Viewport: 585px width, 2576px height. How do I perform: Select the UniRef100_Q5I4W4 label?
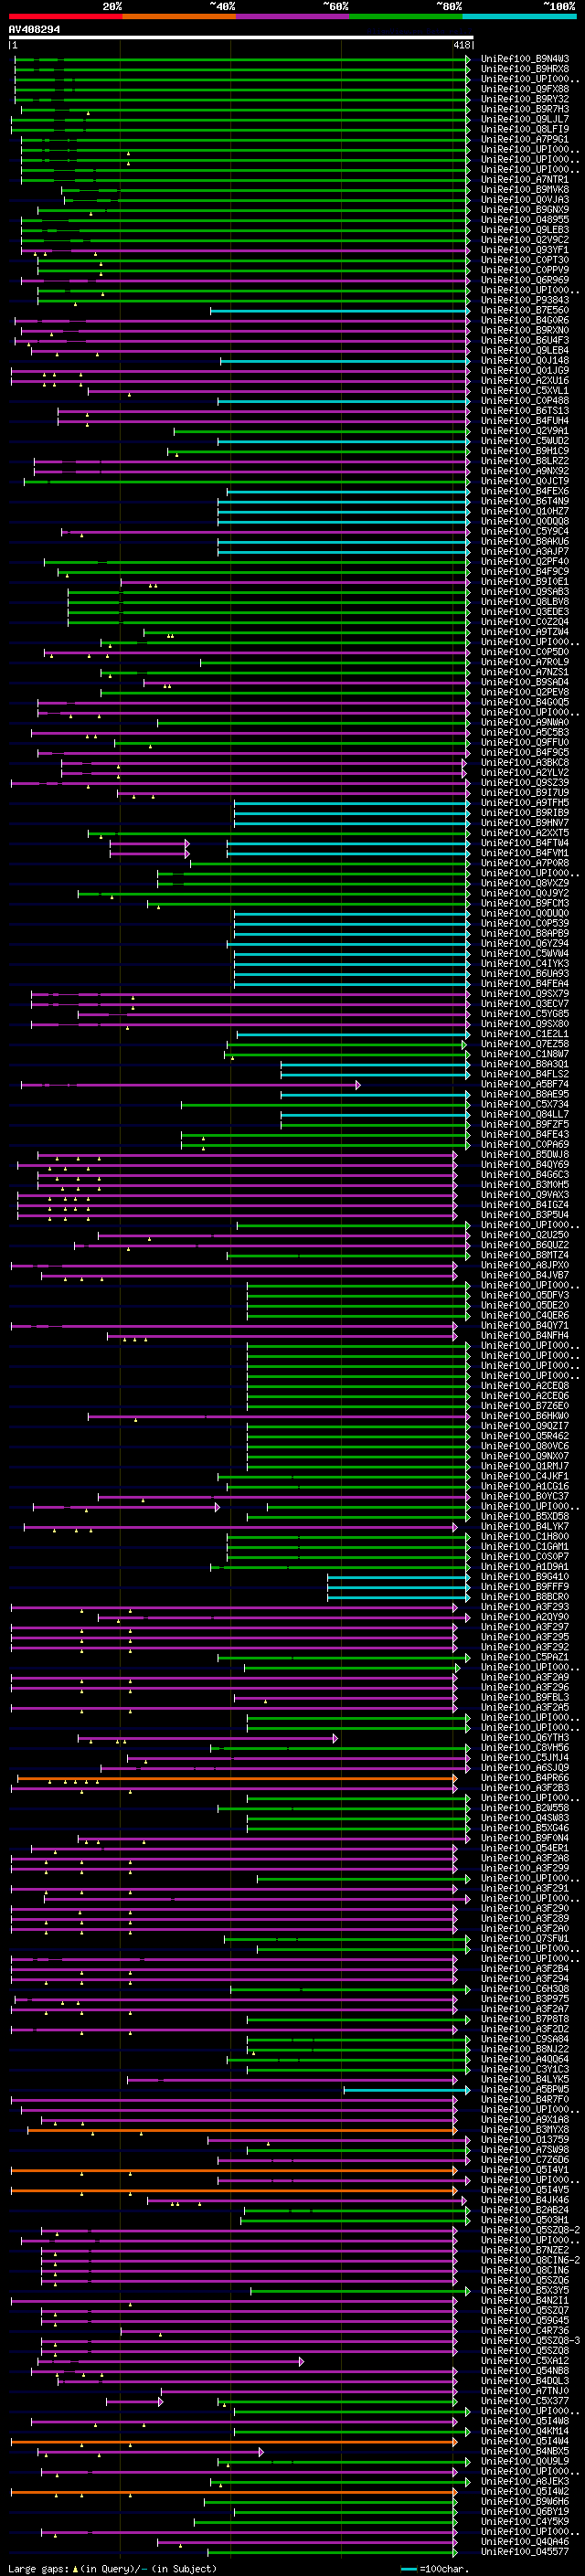[525, 2441]
